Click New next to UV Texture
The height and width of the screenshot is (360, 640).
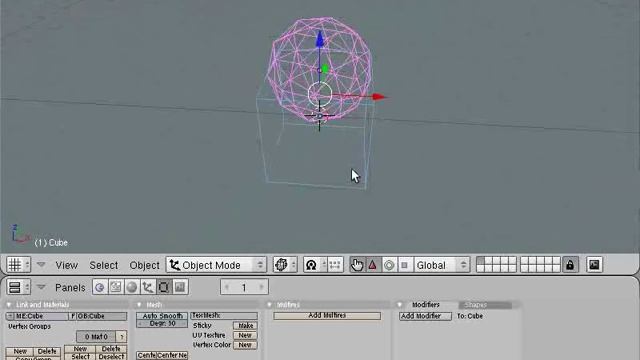coord(245,335)
